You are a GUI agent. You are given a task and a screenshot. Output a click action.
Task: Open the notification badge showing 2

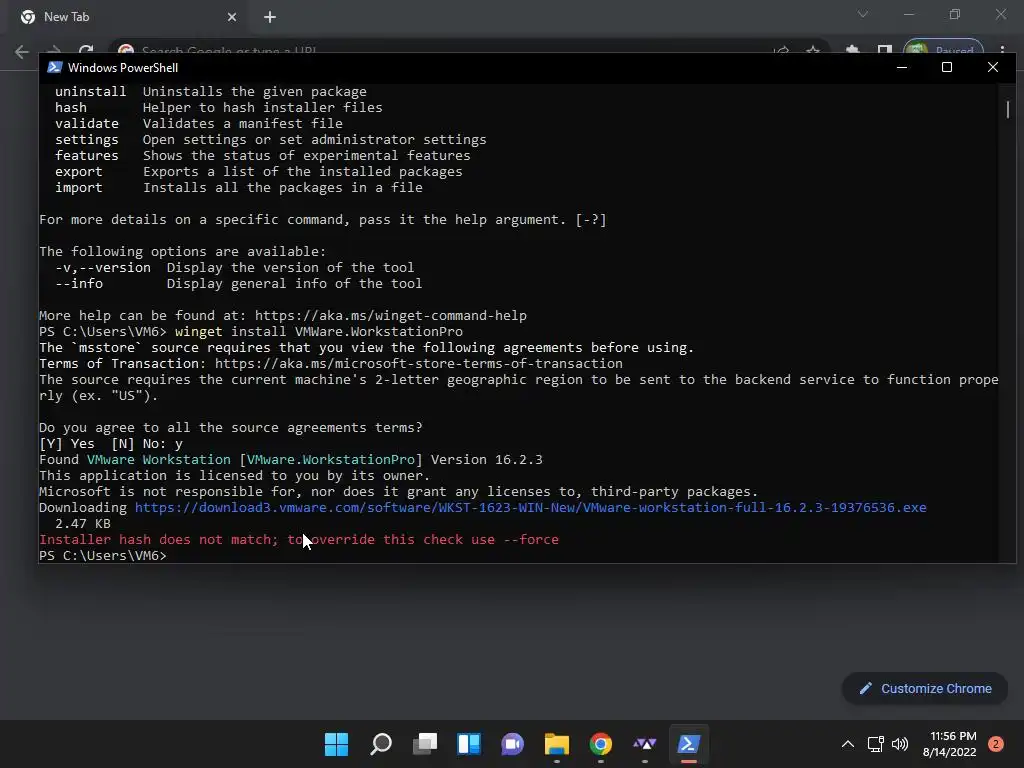coord(996,744)
